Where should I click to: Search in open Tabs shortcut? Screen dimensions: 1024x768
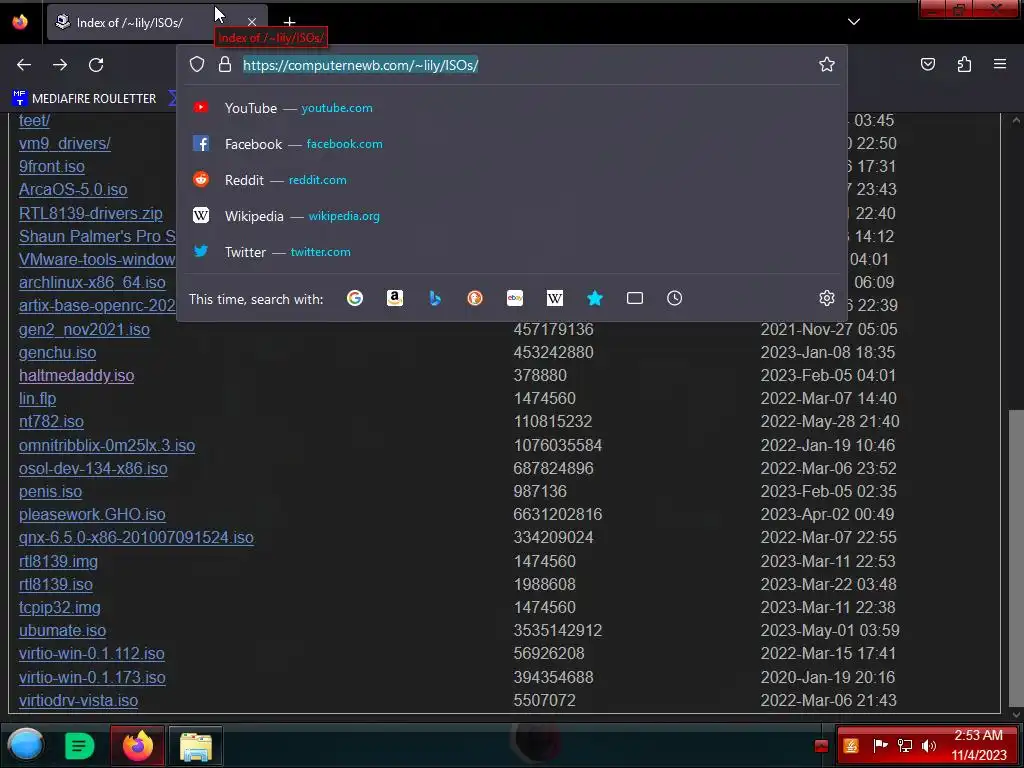pos(635,298)
